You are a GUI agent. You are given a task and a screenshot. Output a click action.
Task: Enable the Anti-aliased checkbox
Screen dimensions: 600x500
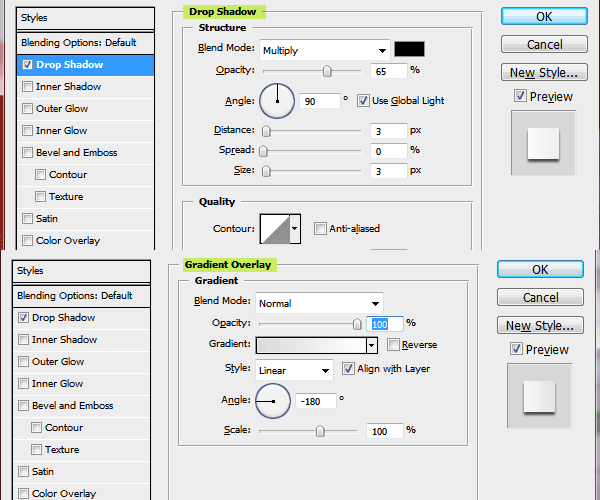pos(320,229)
